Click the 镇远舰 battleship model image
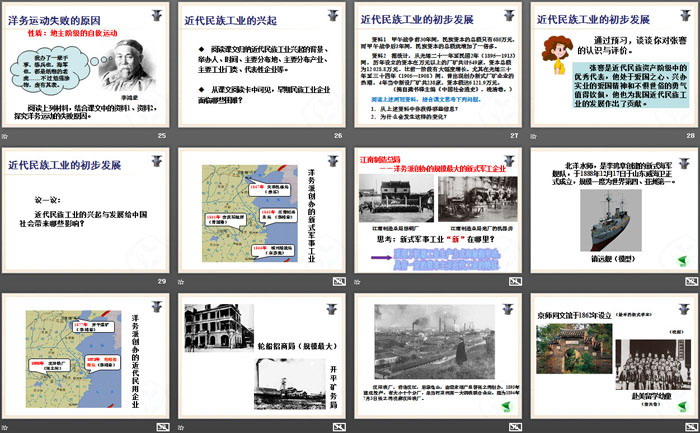This screenshot has height=433, width=700. click(x=611, y=220)
